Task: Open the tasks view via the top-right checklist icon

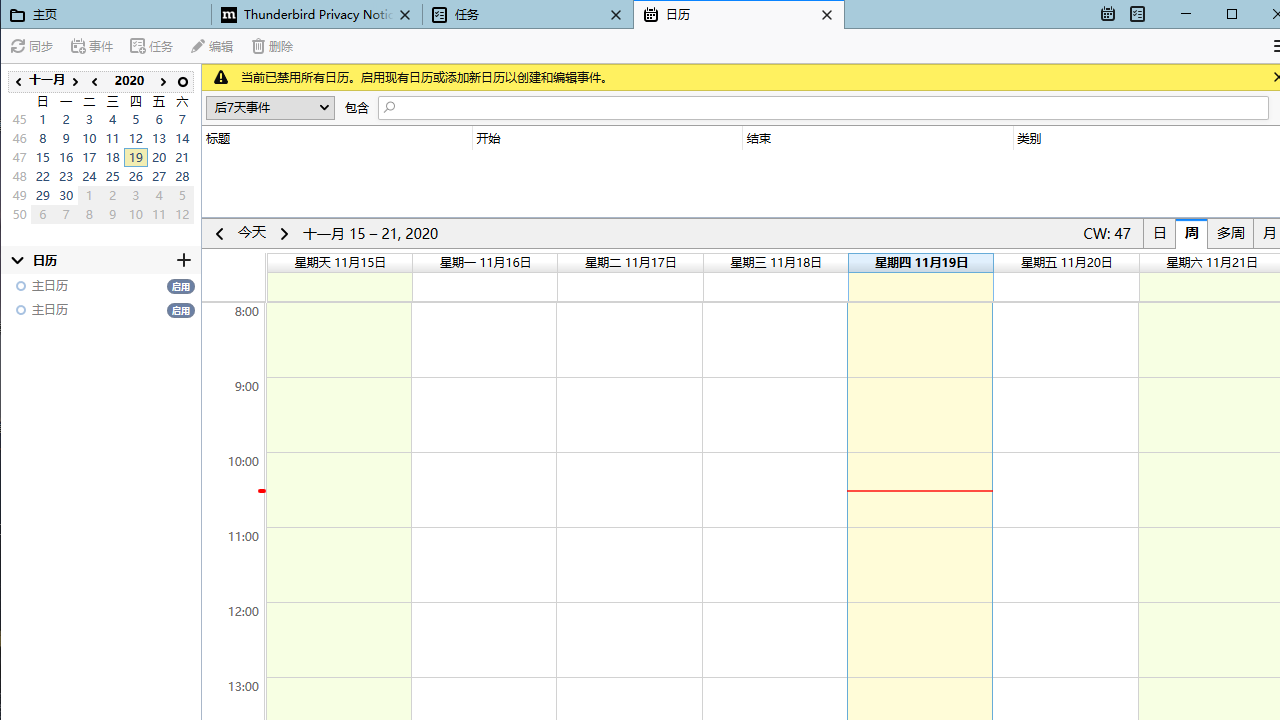Action: tap(1137, 14)
